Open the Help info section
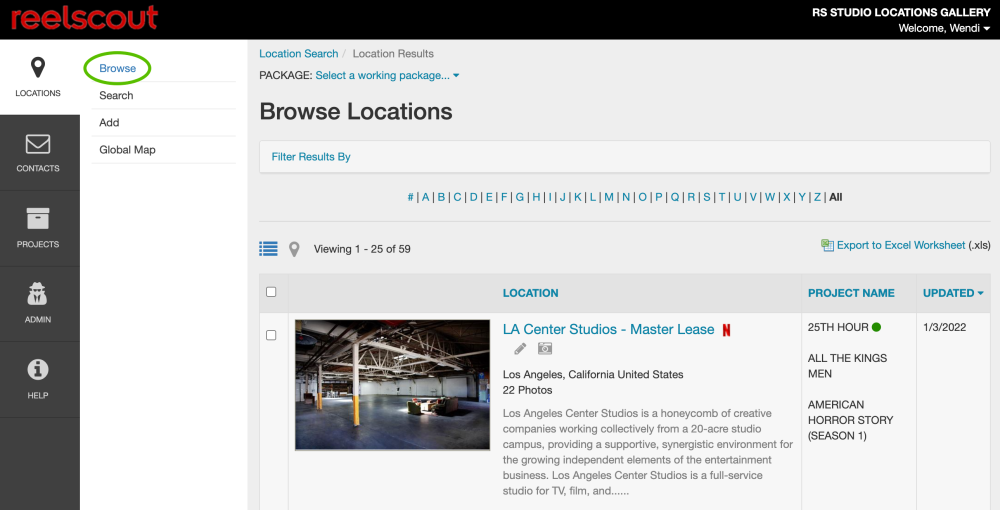 click(x=38, y=379)
